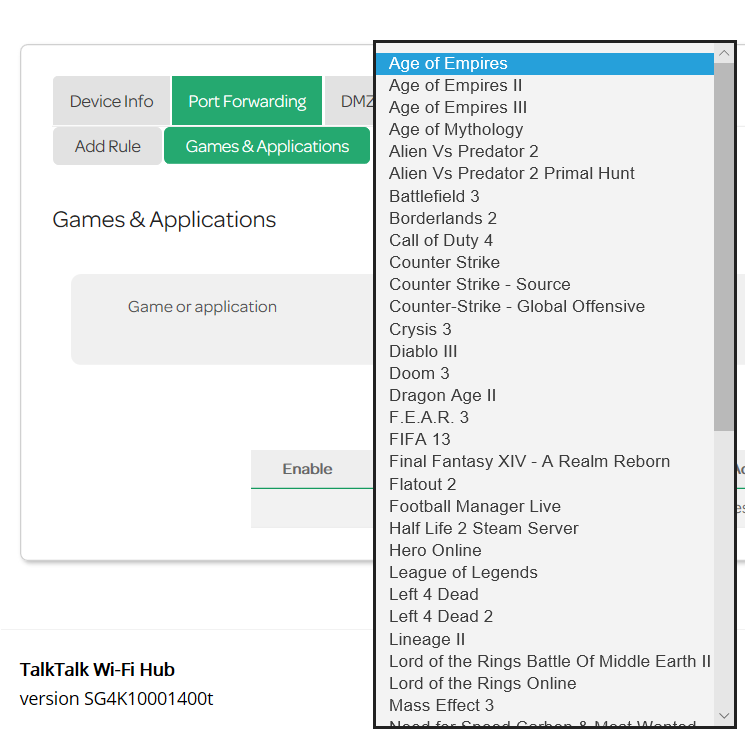The image size is (745, 733).
Task: Select Lord of the Rings Online
Action: (545, 683)
